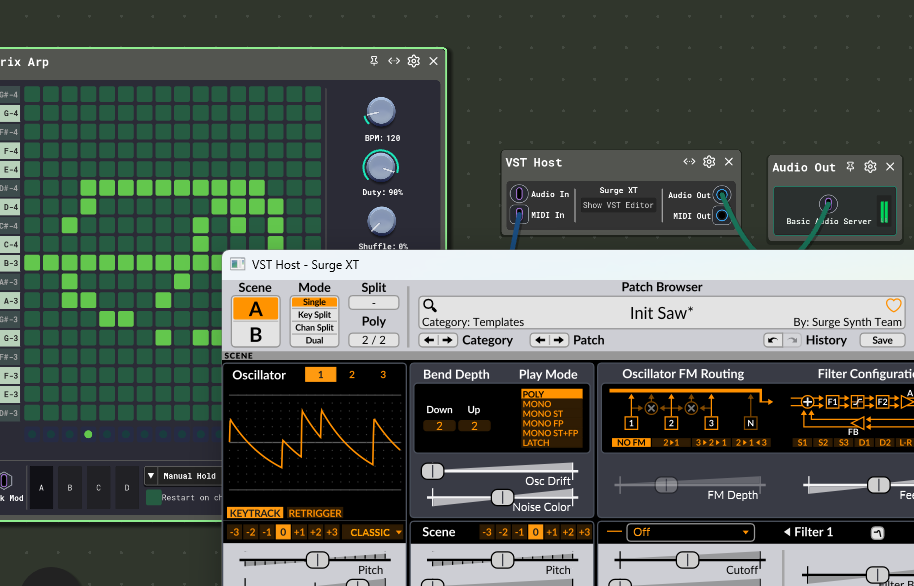This screenshot has height=586, width=914.
Task: Open the Matrix Arp settings gear
Action: pyautogui.click(x=414, y=61)
